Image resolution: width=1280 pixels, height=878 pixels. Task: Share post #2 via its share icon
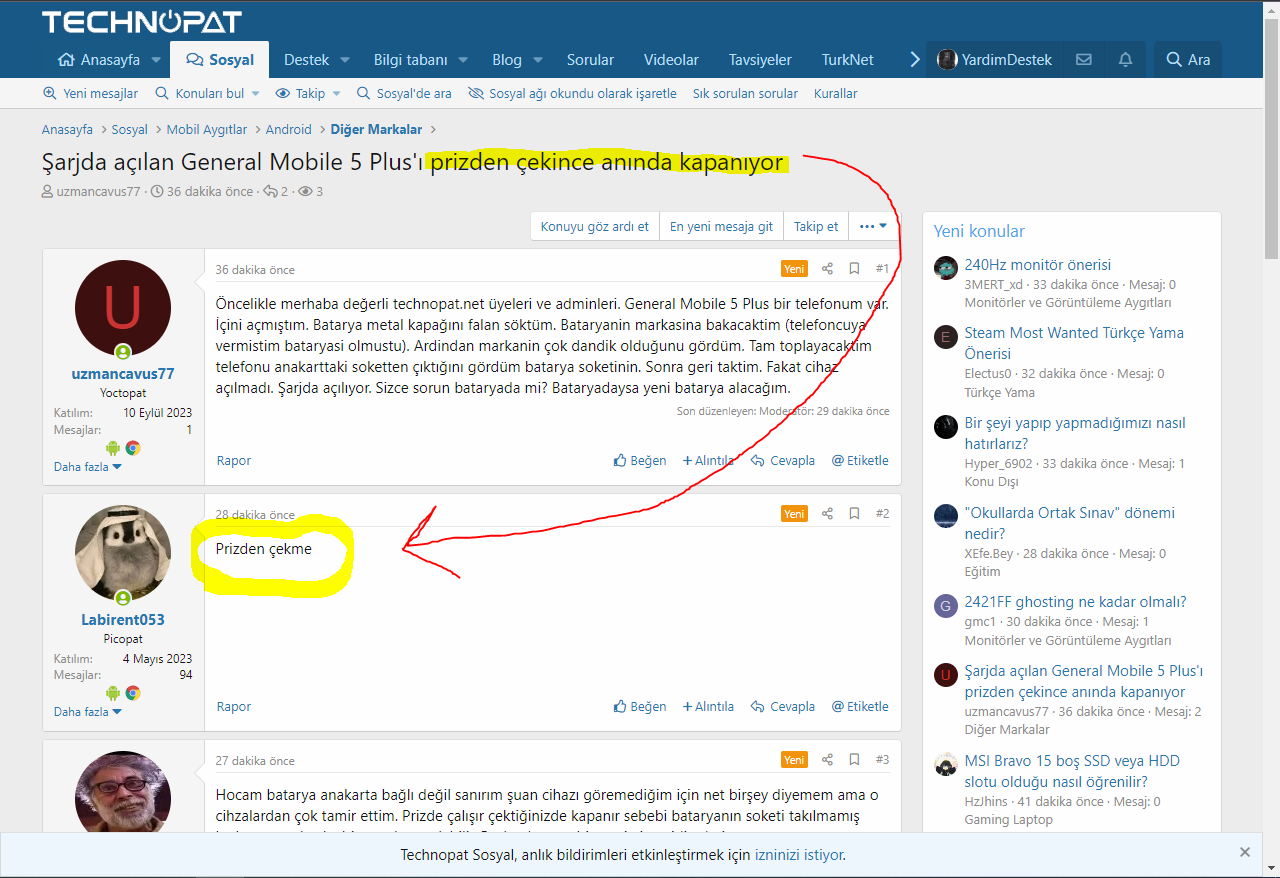[827, 514]
